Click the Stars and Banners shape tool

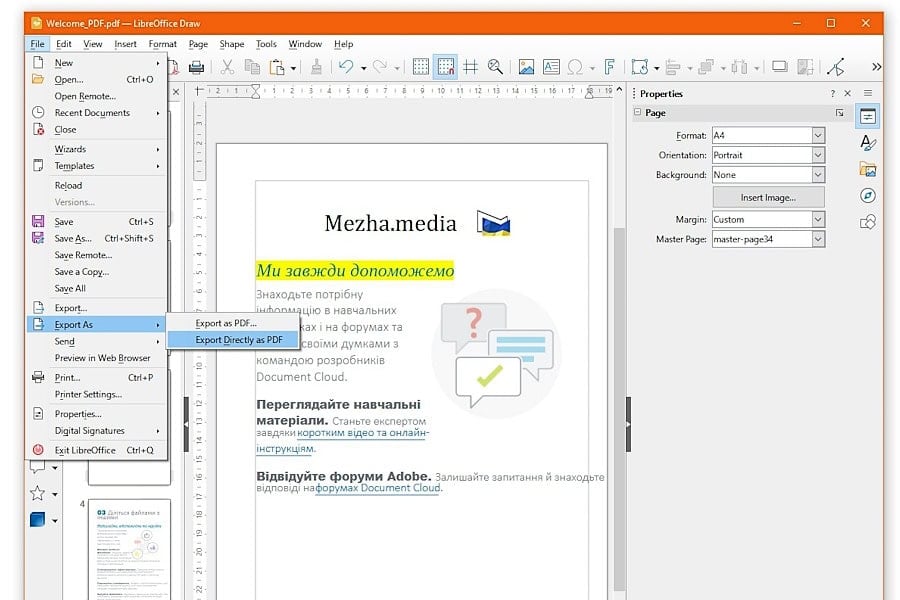[37, 493]
